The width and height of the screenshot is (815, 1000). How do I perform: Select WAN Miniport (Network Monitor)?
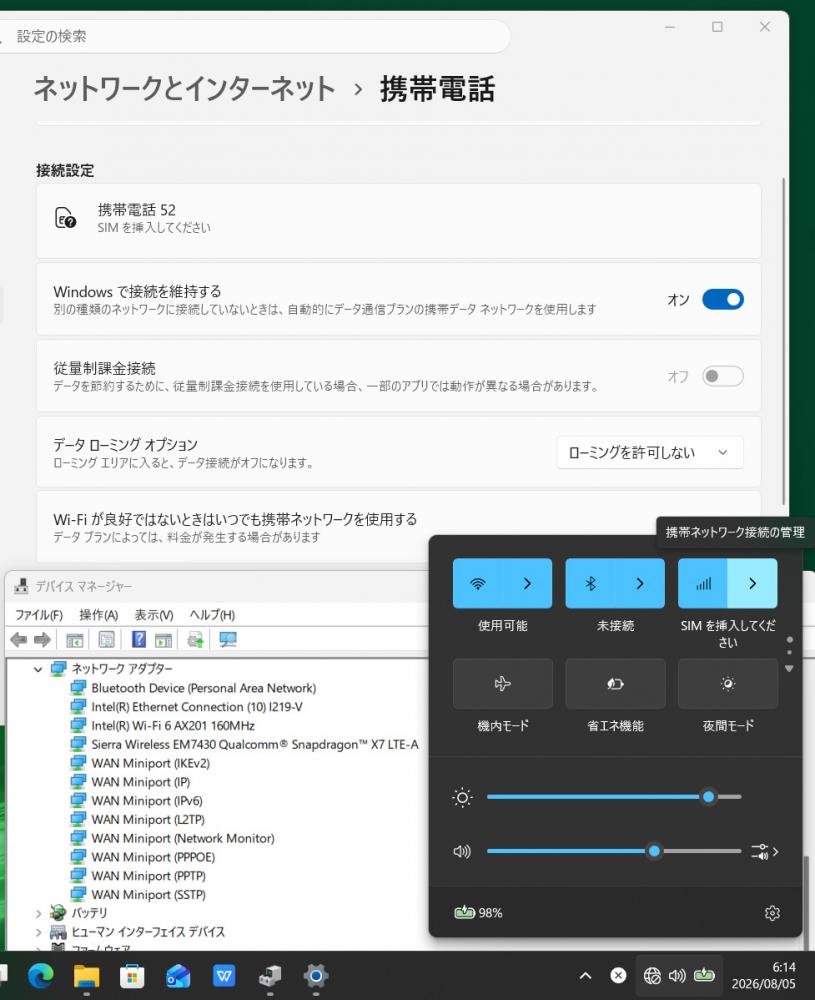point(182,838)
